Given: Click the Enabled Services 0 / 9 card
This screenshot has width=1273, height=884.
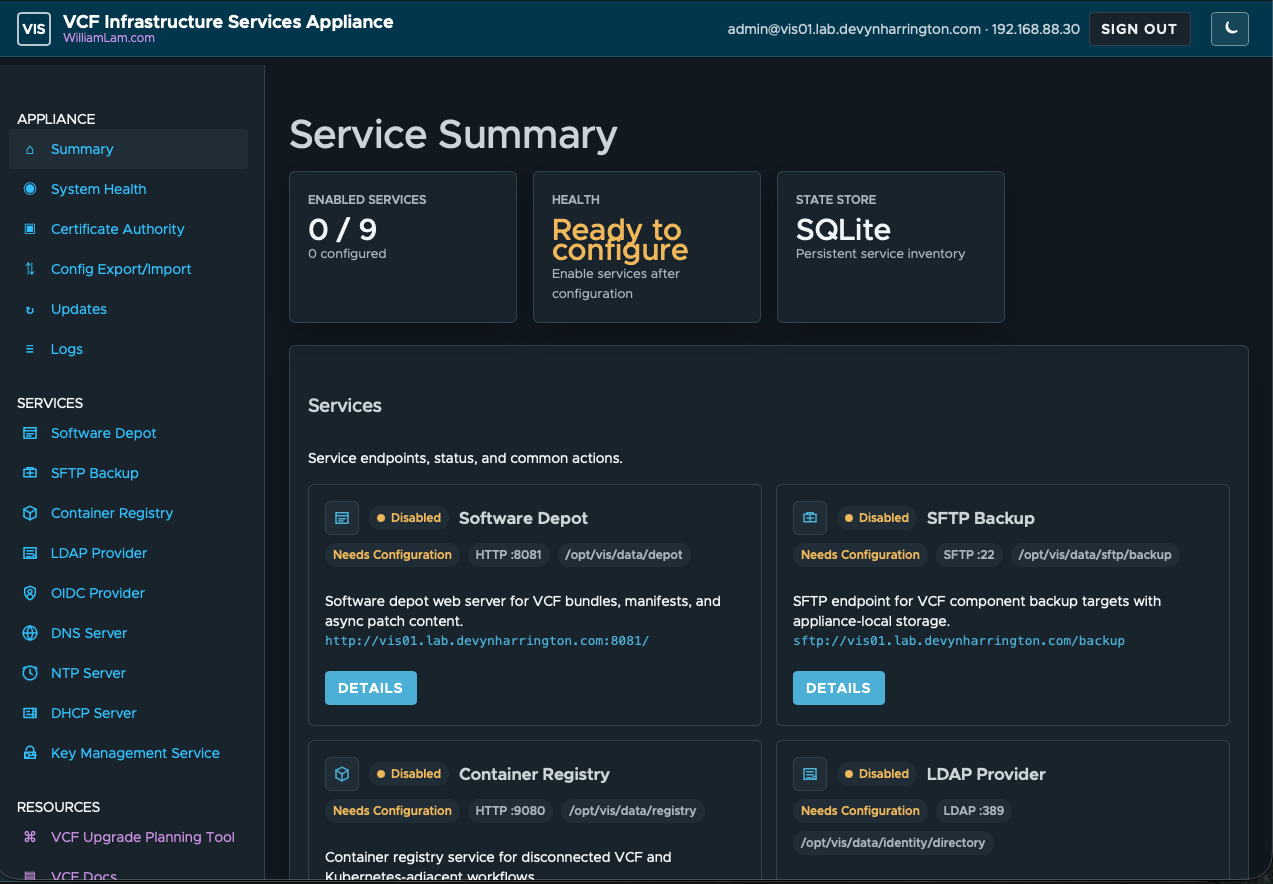Looking at the screenshot, I should tap(403, 247).
